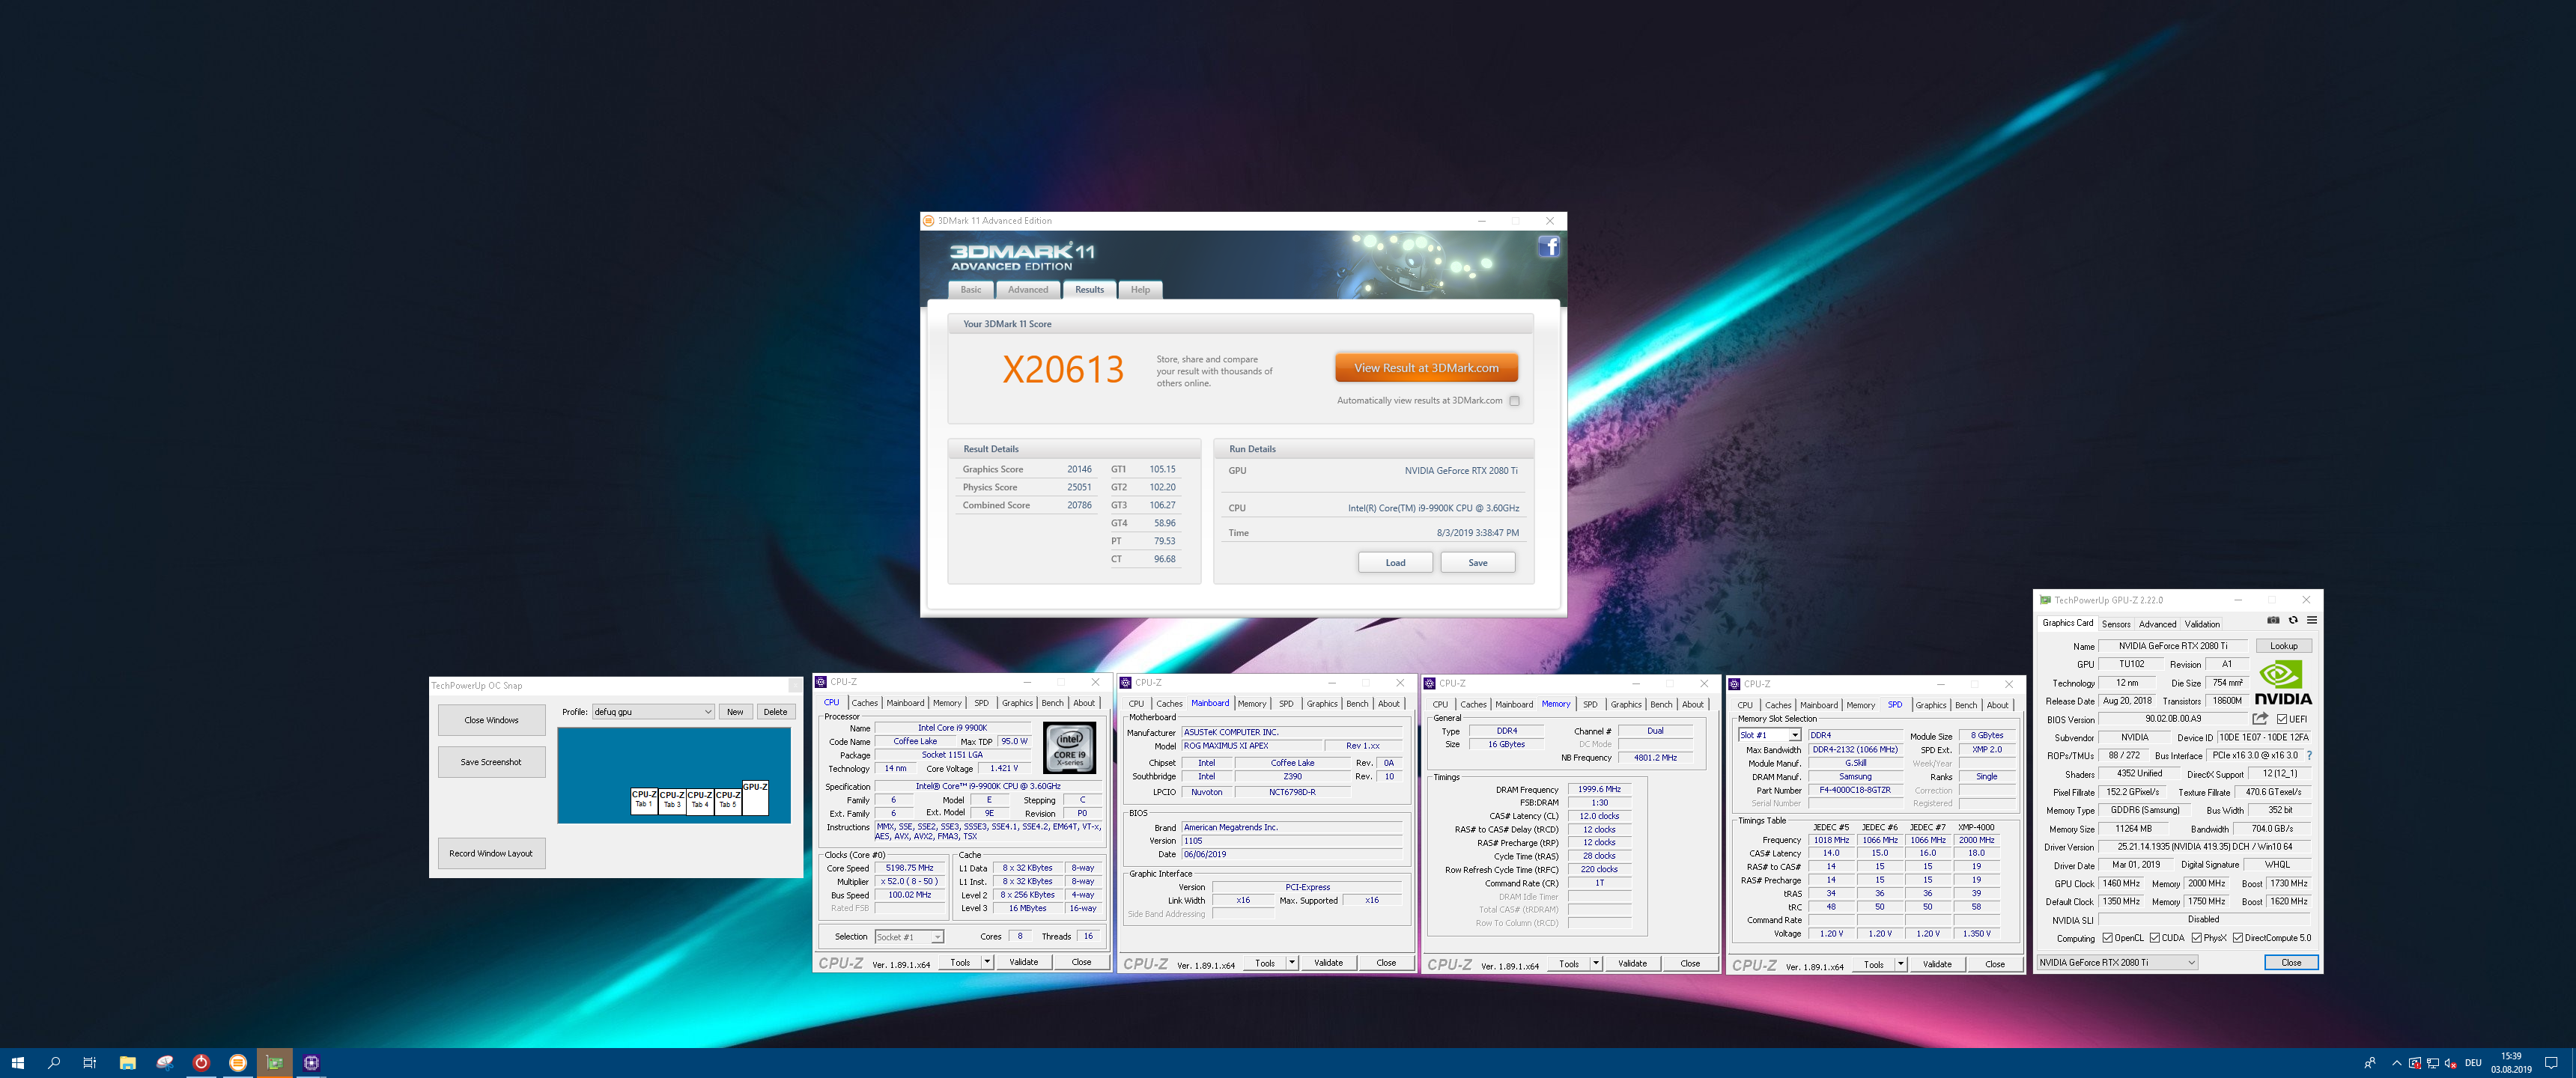Open Help tab in 3DMark 11
Image resolution: width=2576 pixels, height=1078 pixels.
(1140, 290)
